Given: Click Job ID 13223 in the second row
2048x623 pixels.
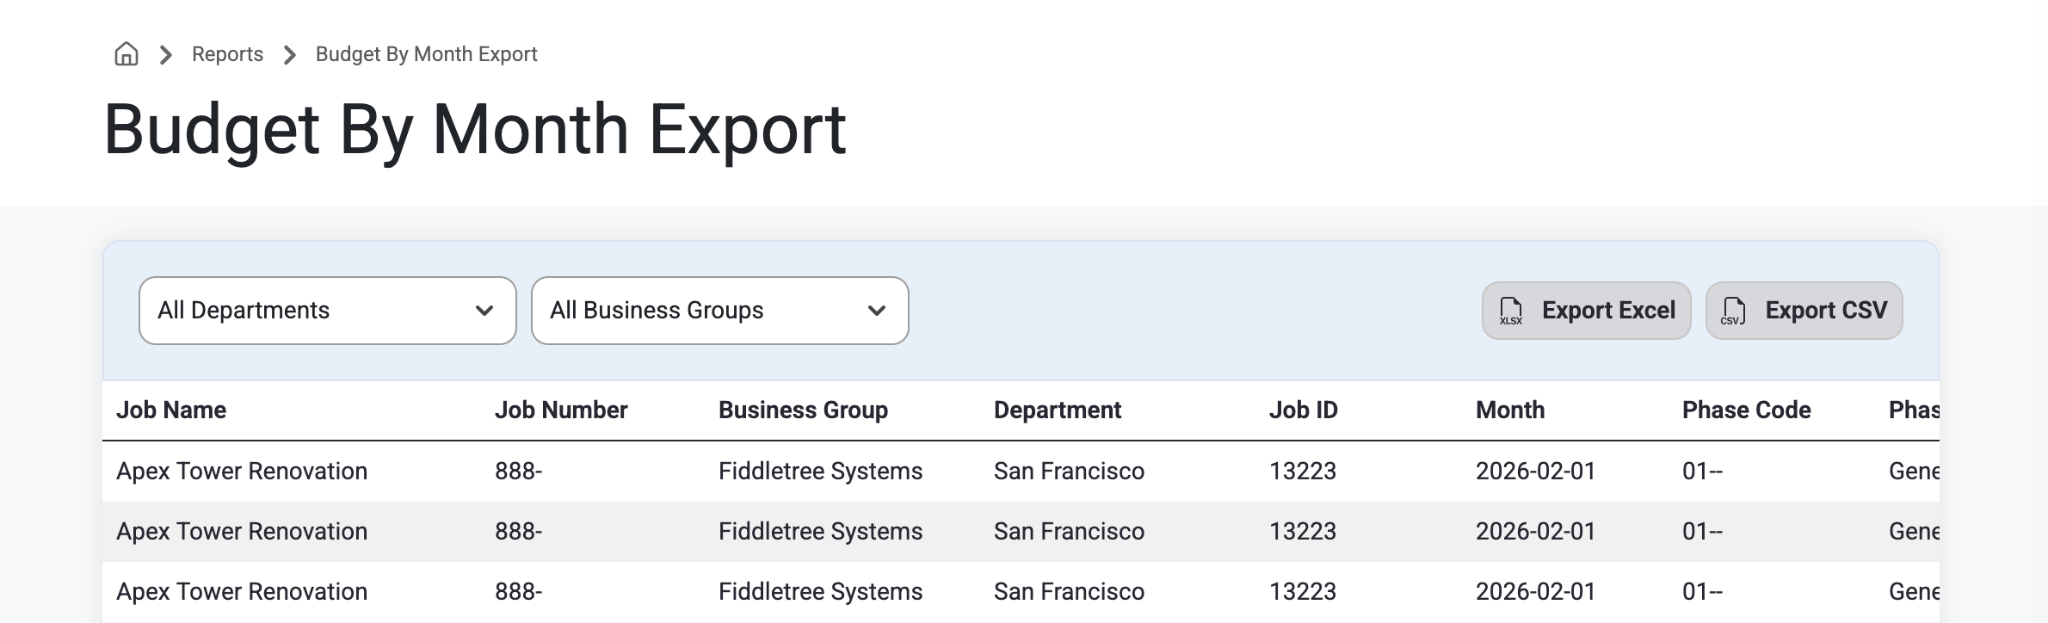Looking at the screenshot, I should (x=1303, y=531).
